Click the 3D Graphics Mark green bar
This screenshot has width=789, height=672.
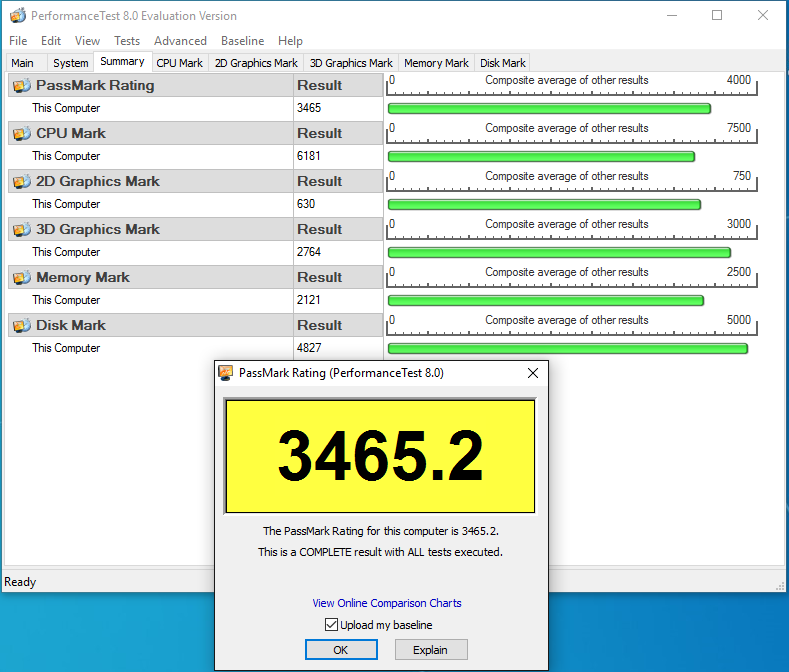[560, 252]
